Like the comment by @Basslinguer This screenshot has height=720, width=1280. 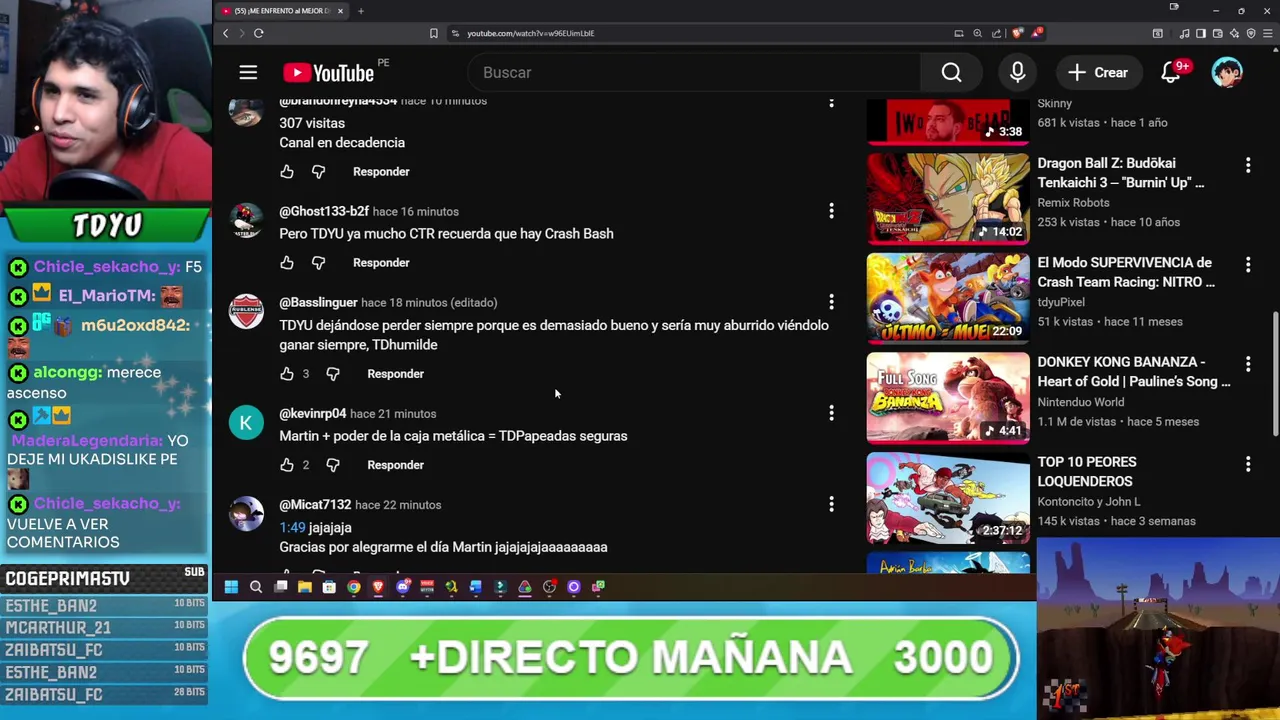tap(287, 374)
